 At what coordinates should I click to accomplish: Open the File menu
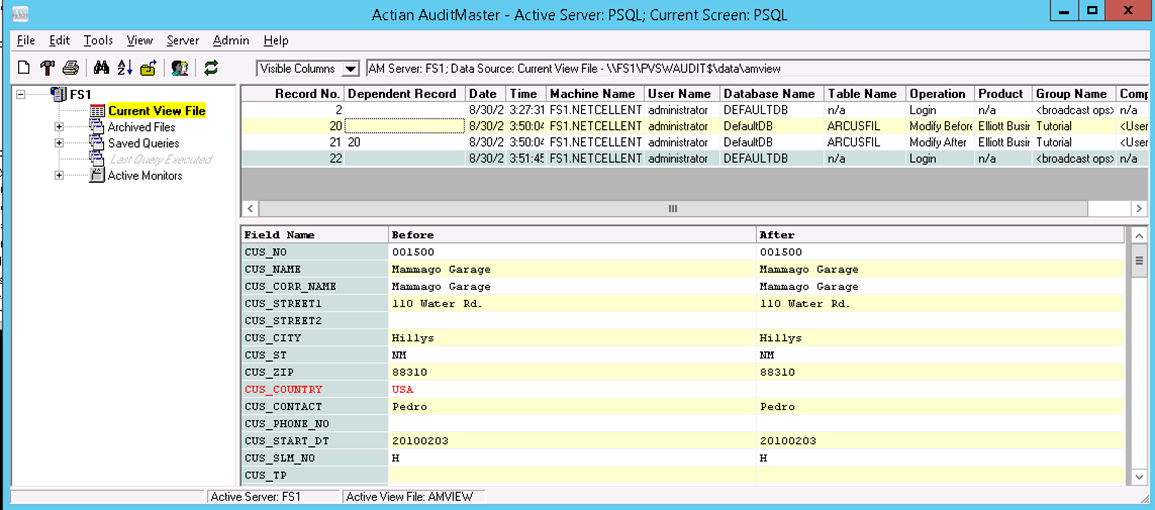[26, 41]
